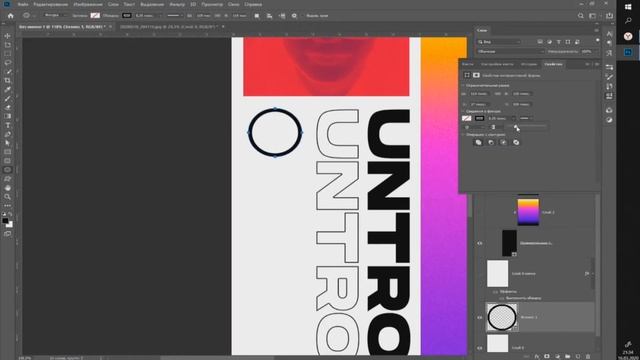Select the Type tool
The width and height of the screenshot is (640, 360).
[x=7, y=125]
